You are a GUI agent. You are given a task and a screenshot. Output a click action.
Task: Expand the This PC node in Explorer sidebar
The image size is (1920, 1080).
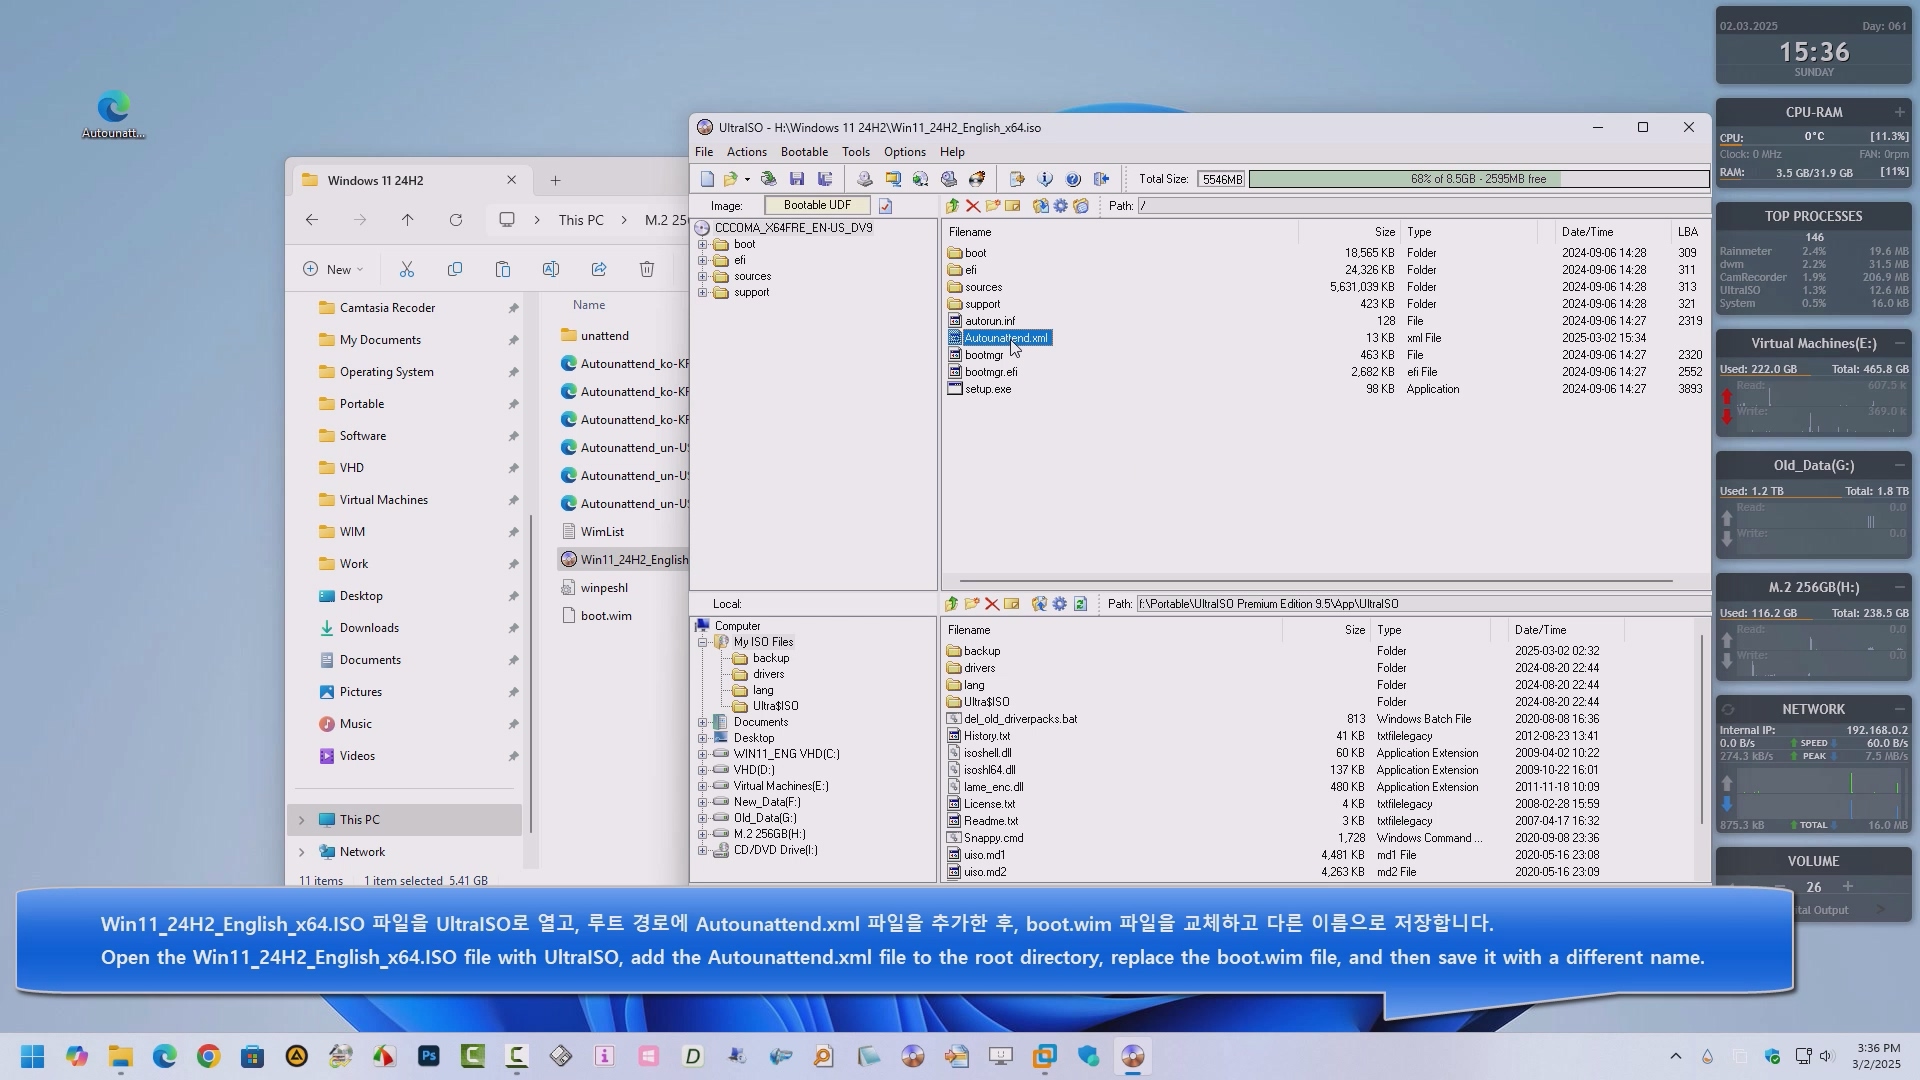[x=301, y=820]
